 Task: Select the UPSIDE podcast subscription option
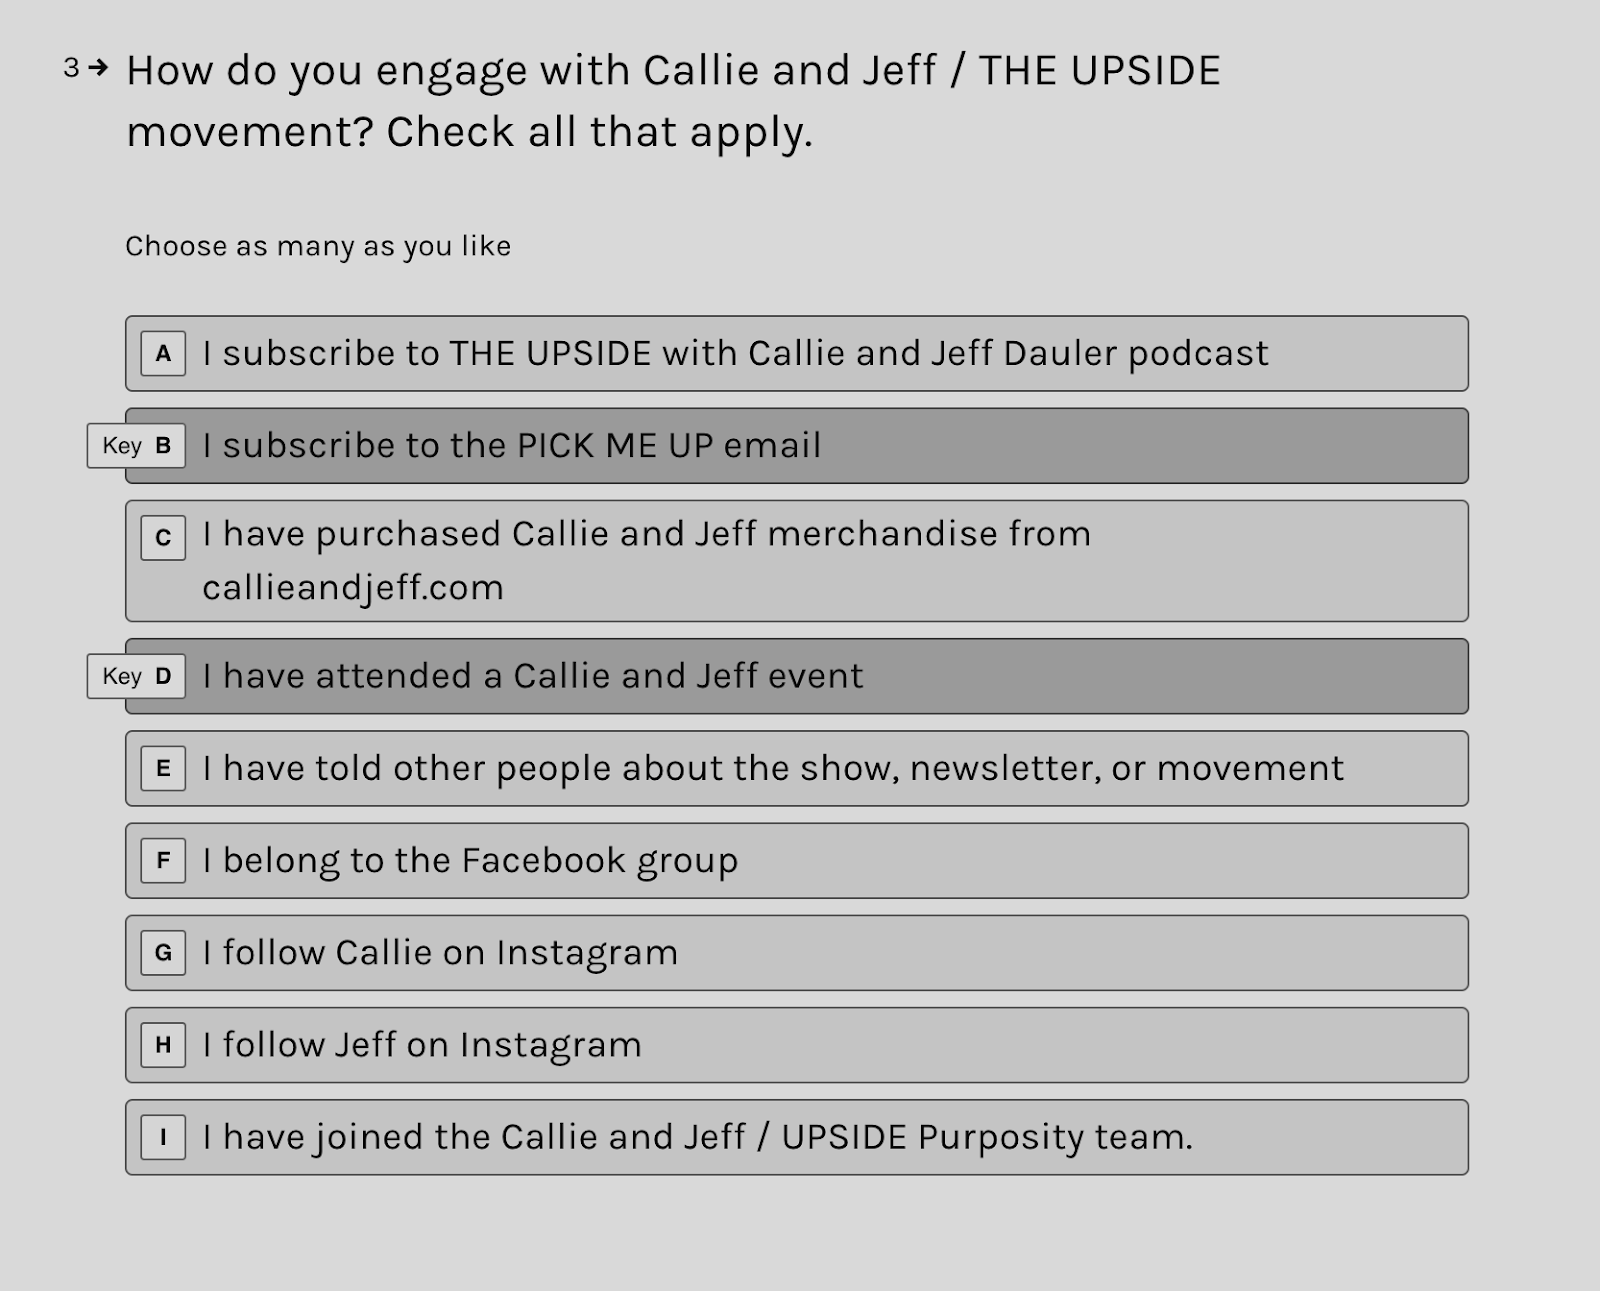tap(796, 354)
